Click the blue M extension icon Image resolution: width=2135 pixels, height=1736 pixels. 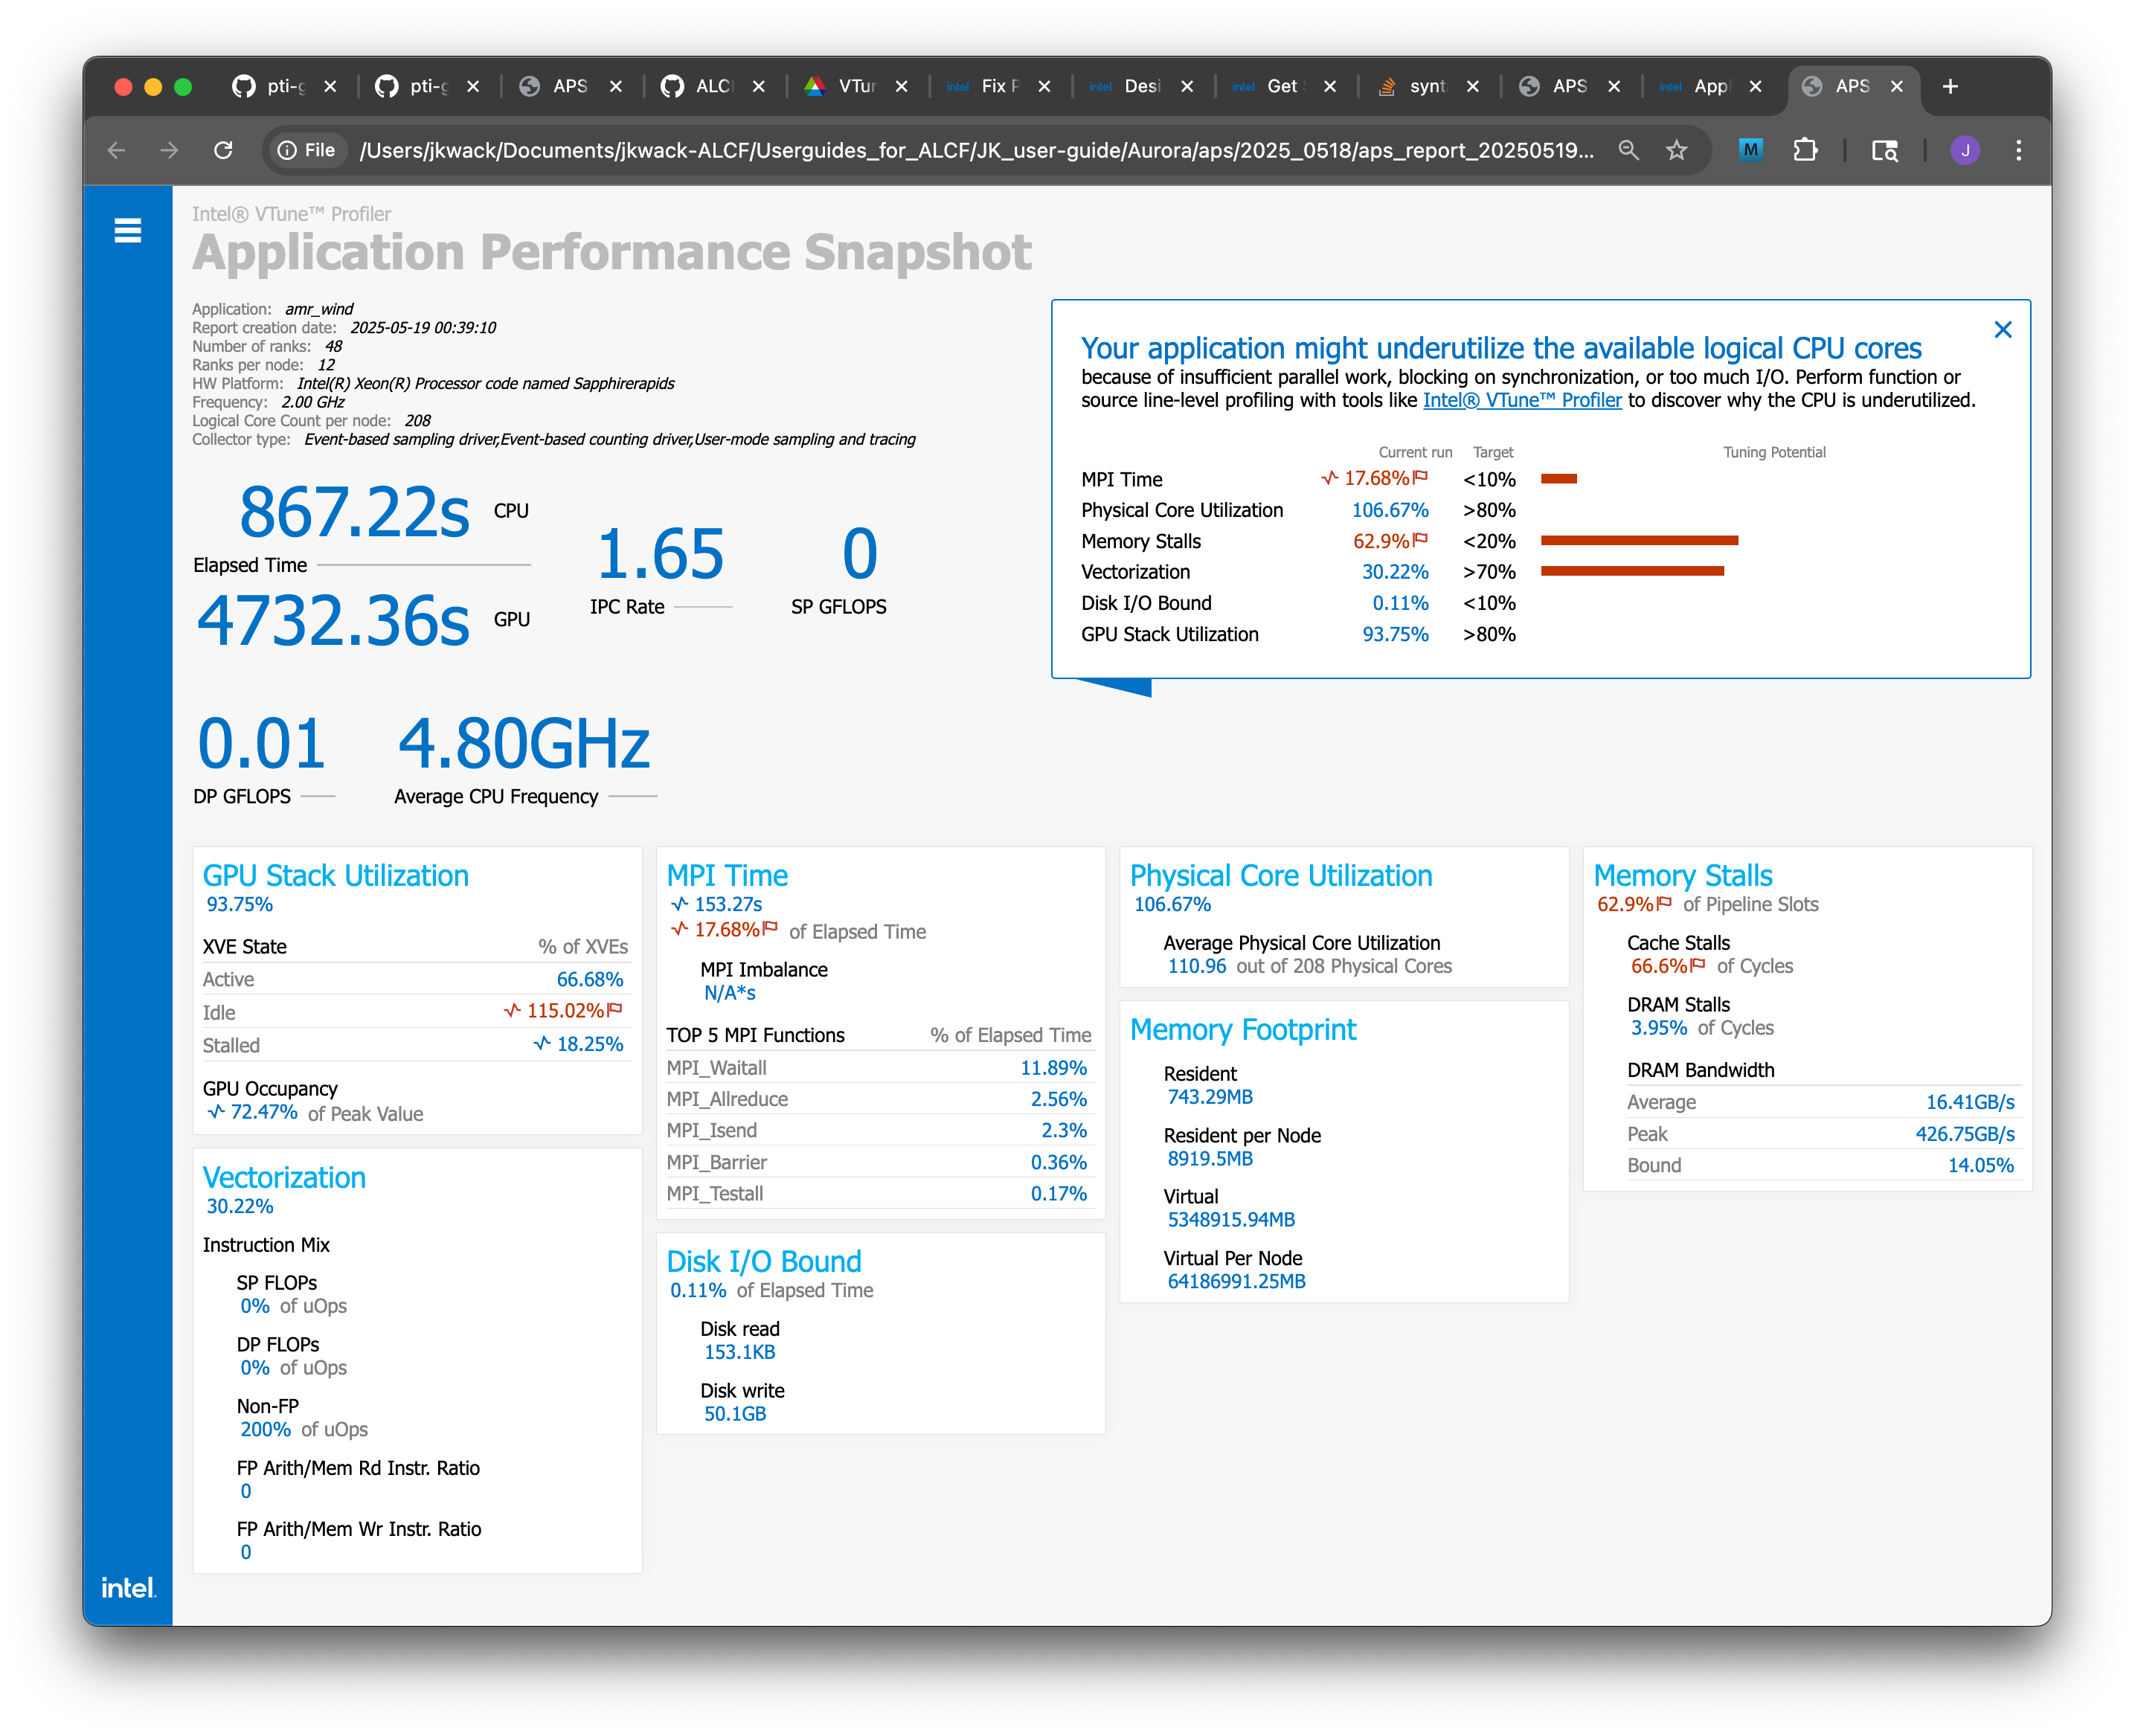point(1750,150)
